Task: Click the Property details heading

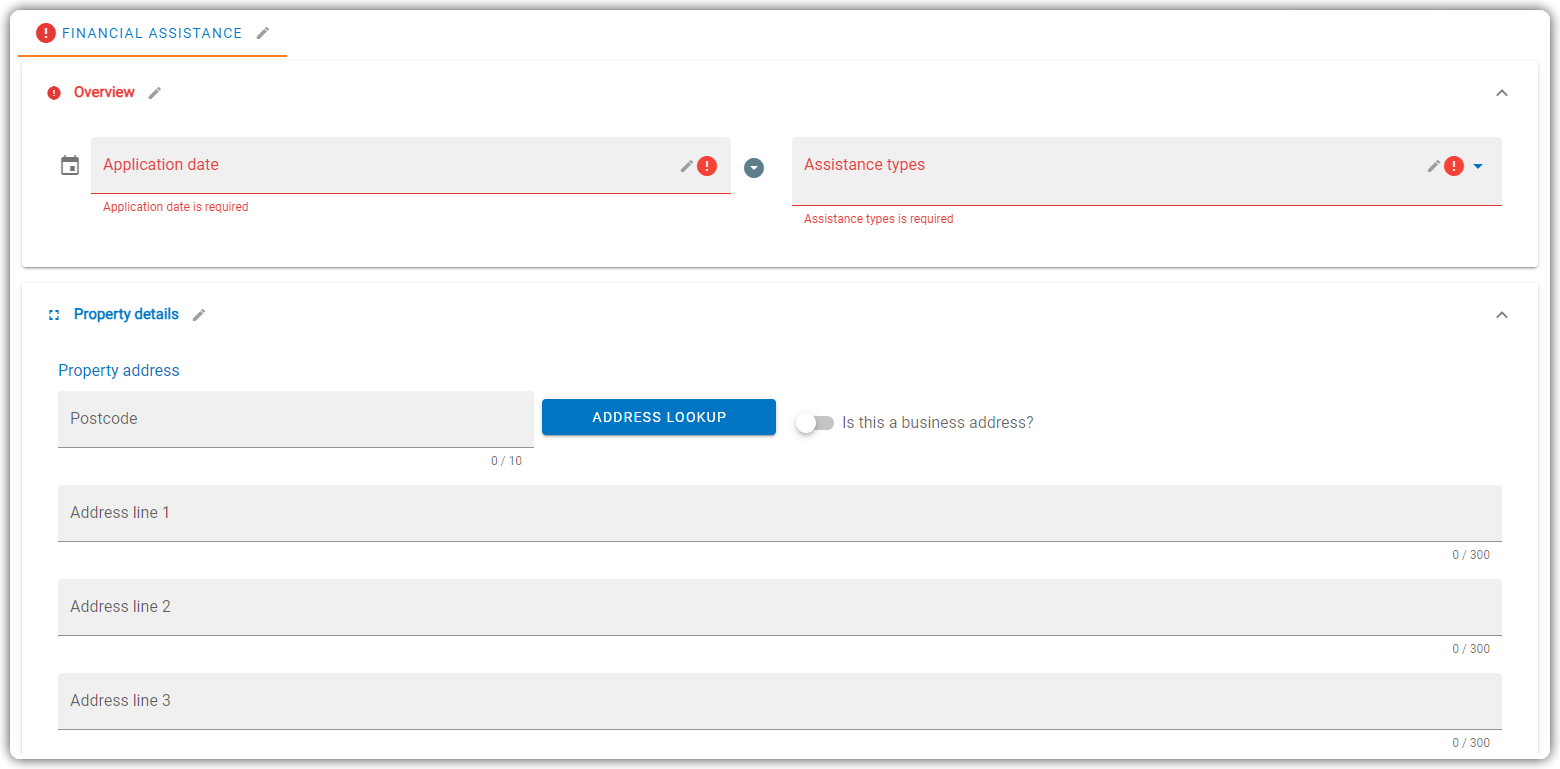Action: pyautogui.click(x=126, y=314)
